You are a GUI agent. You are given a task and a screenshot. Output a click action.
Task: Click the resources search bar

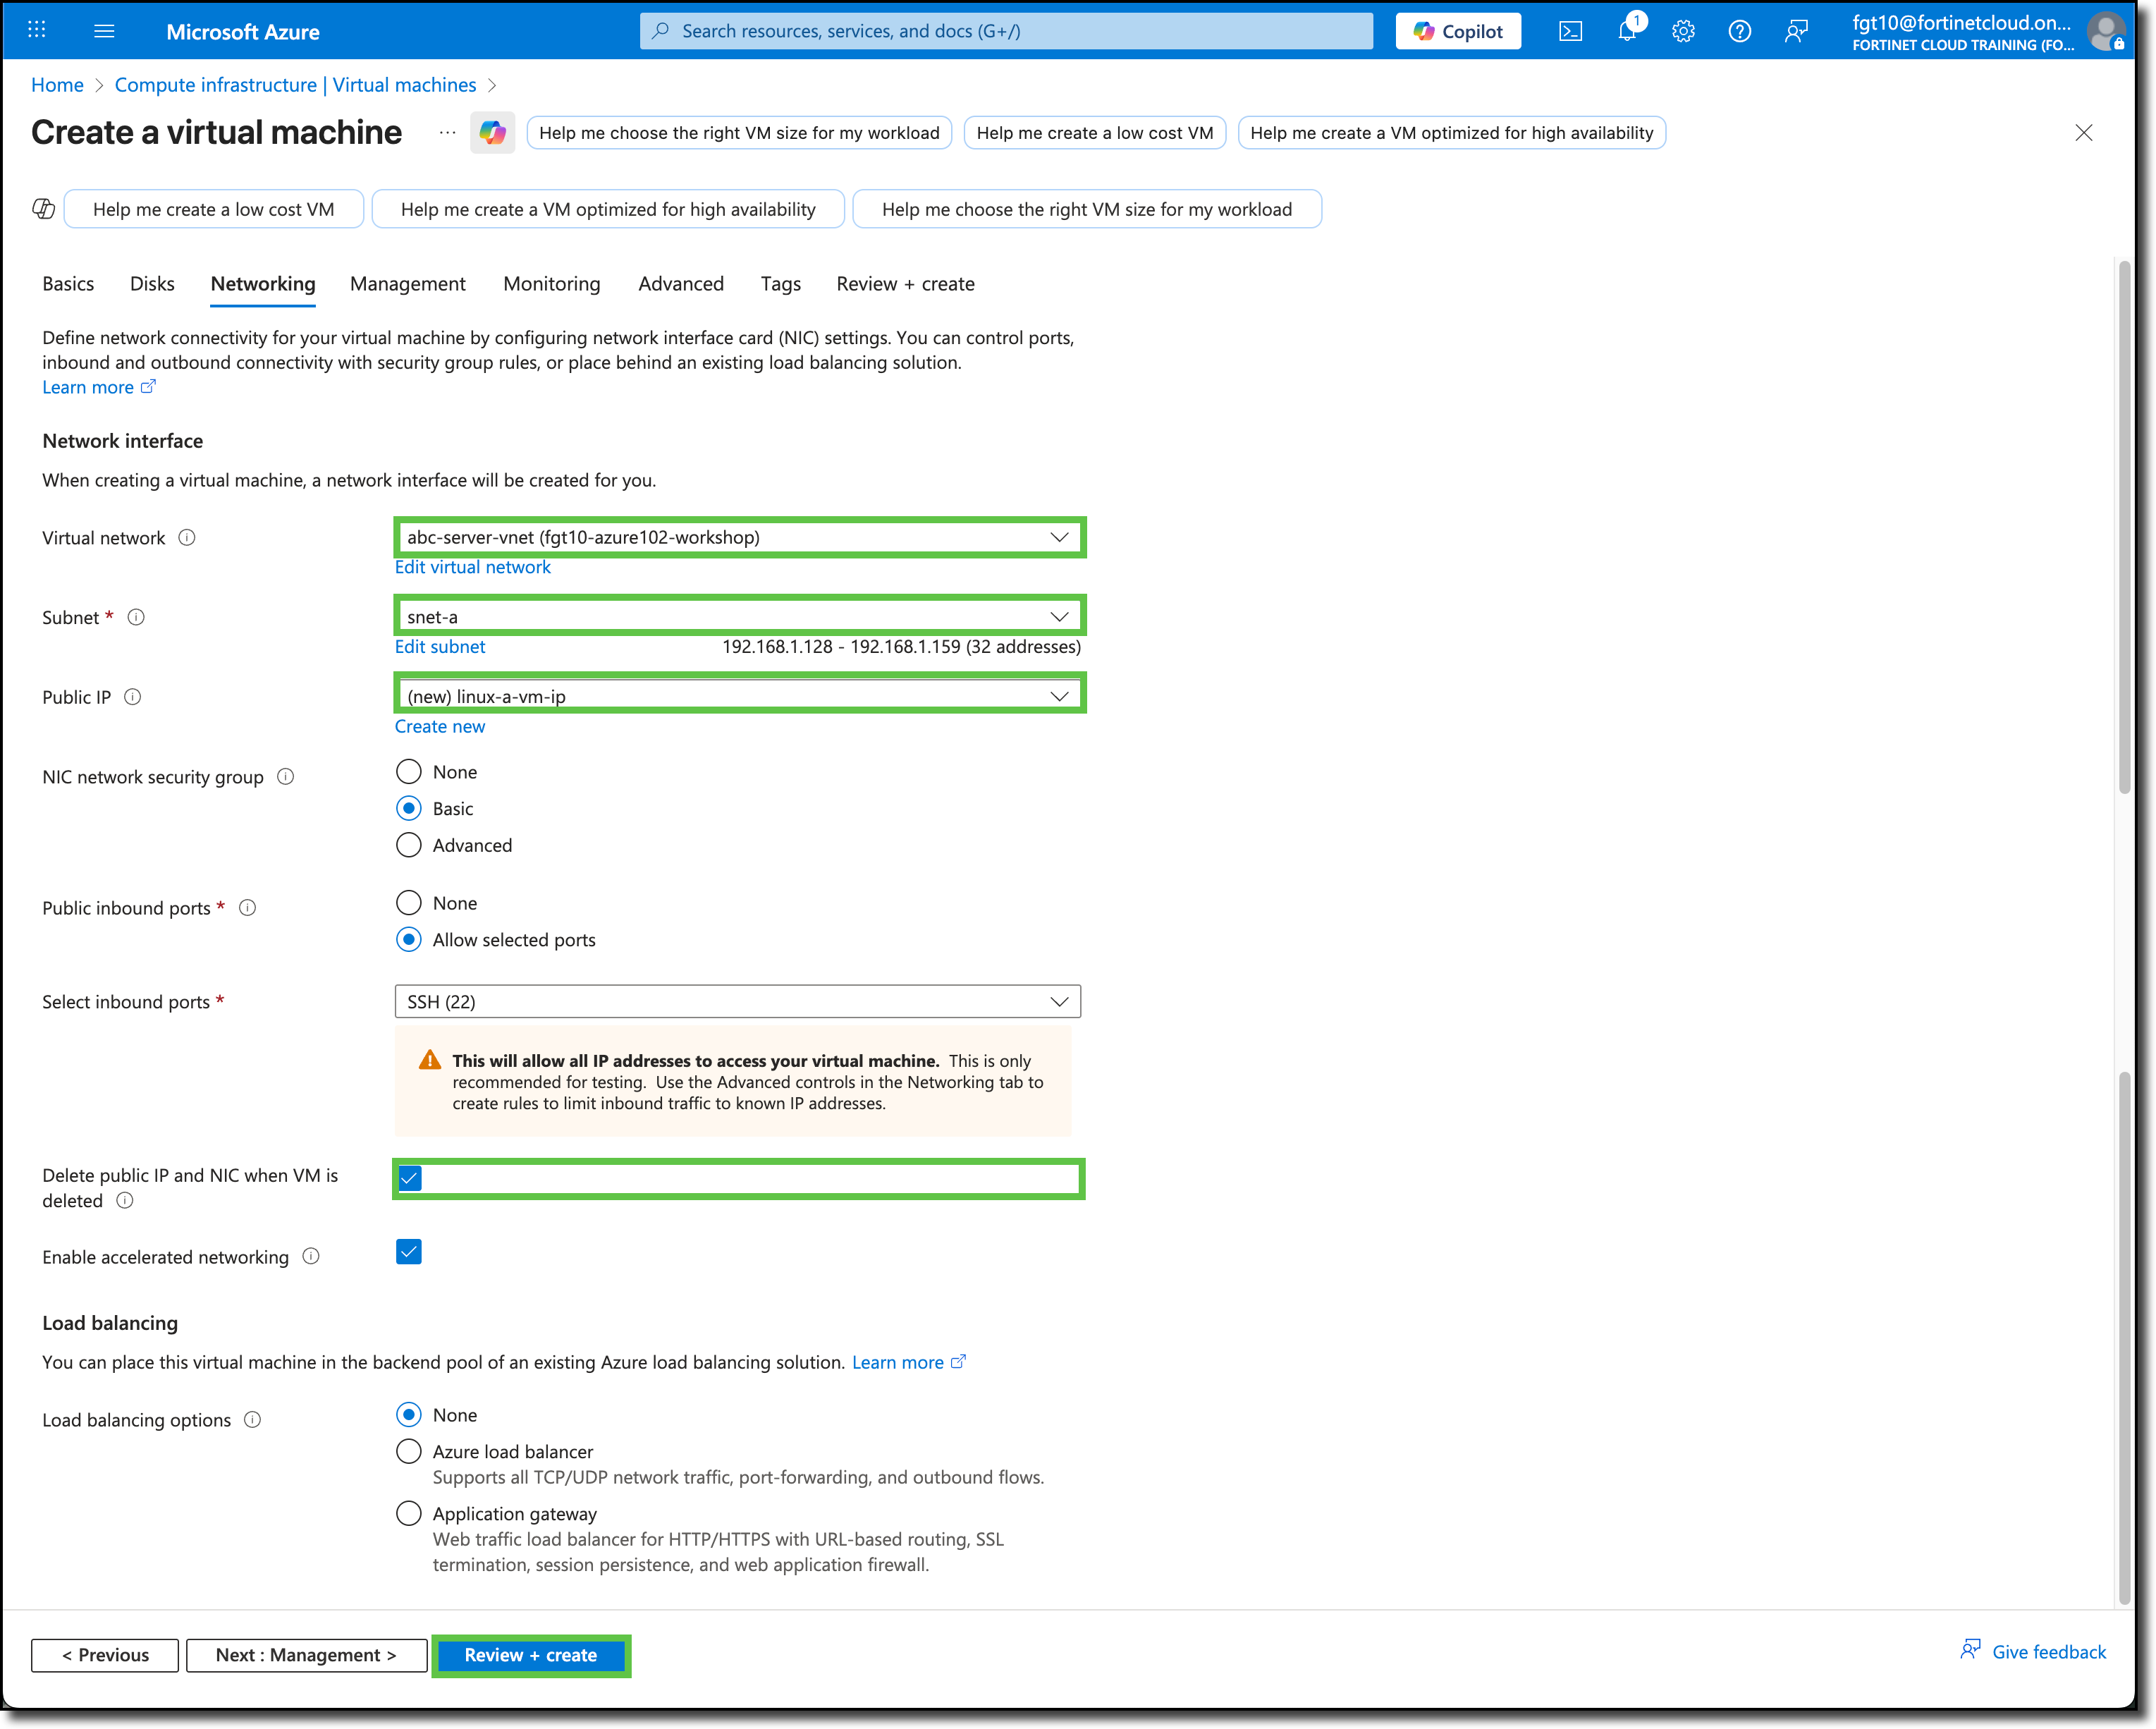[1005, 31]
